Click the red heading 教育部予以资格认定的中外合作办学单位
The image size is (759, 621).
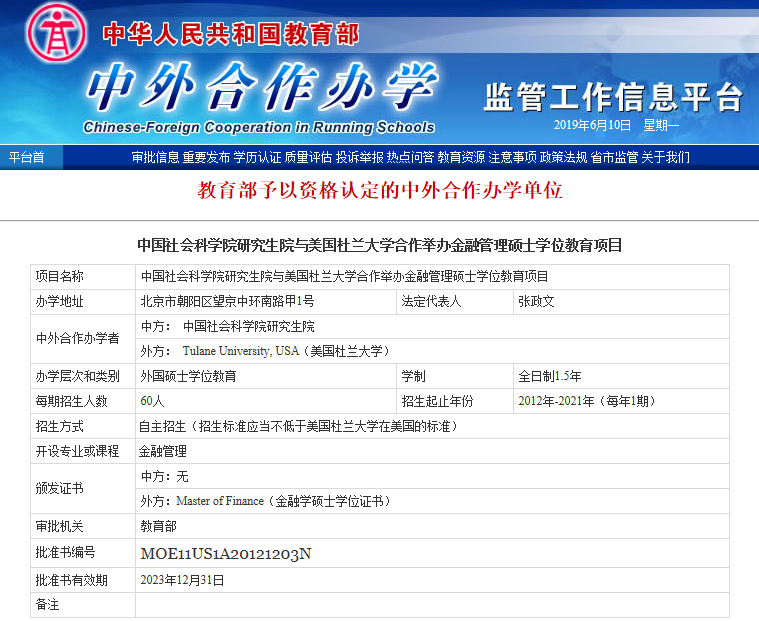tap(379, 190)
